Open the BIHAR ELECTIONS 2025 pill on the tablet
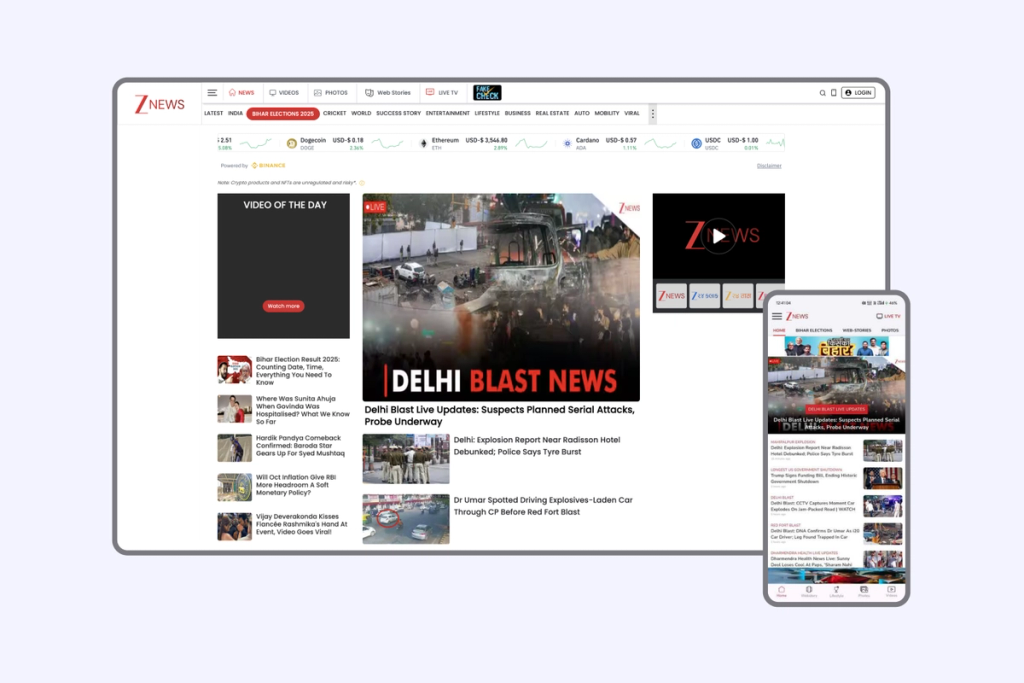 point(283,114)
